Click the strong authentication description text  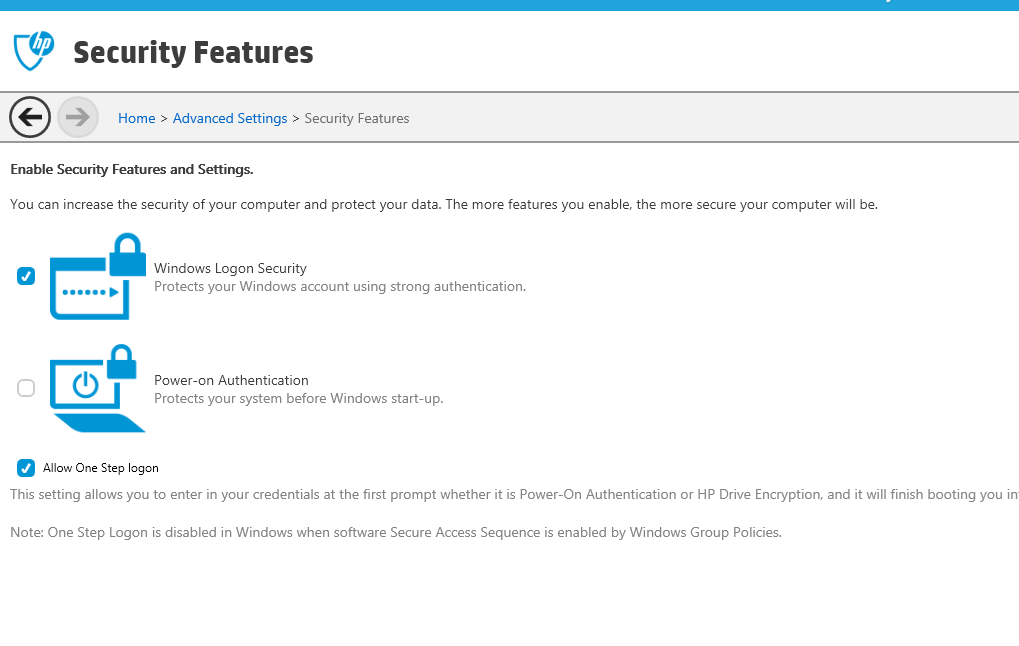tap(339, 286)
